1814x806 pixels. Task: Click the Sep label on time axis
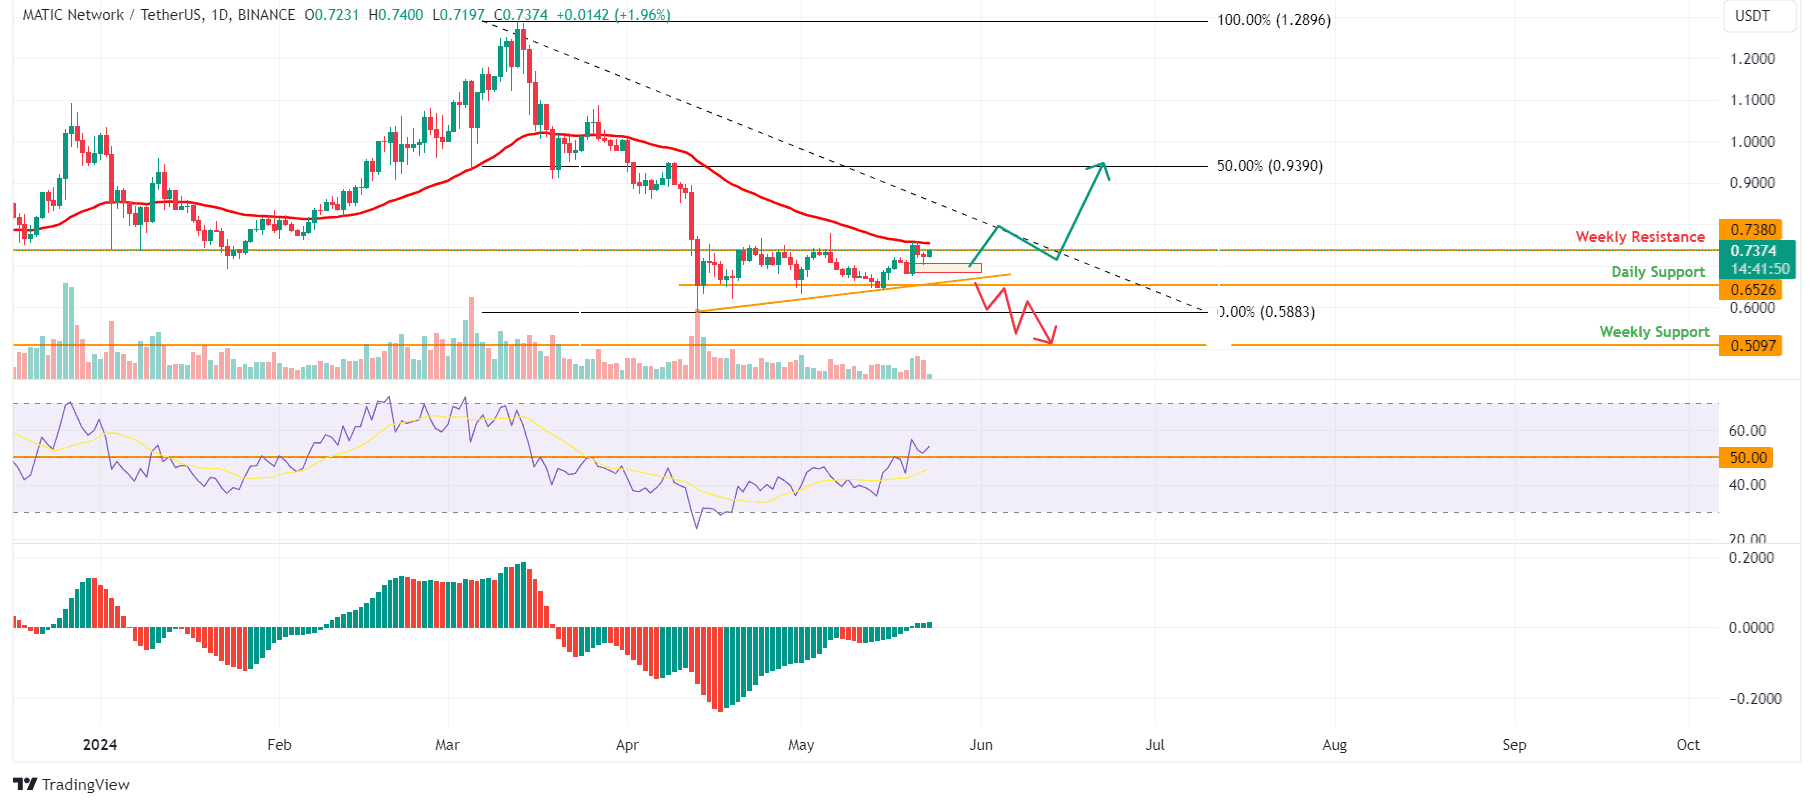[1515, 745]
